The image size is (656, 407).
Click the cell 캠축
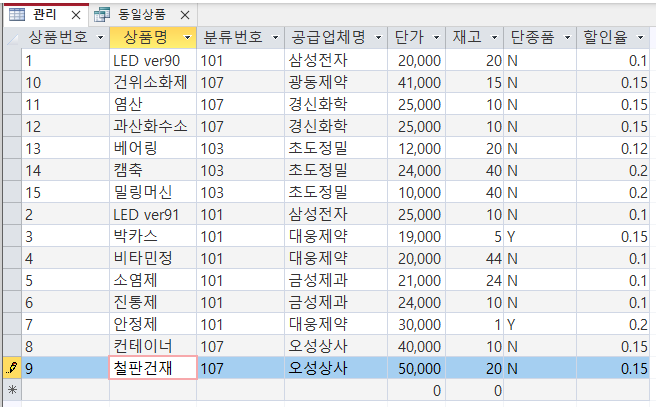(x=153, y=170)
